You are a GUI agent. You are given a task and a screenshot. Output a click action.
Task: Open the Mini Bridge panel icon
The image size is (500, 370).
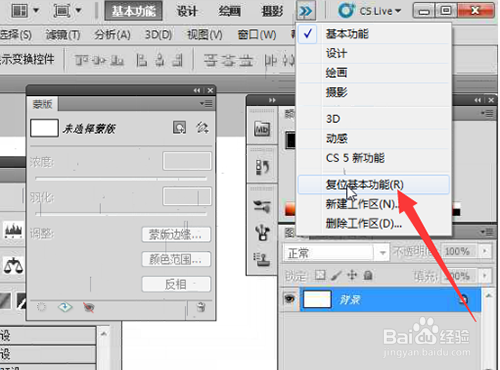(x=262, y=129)
